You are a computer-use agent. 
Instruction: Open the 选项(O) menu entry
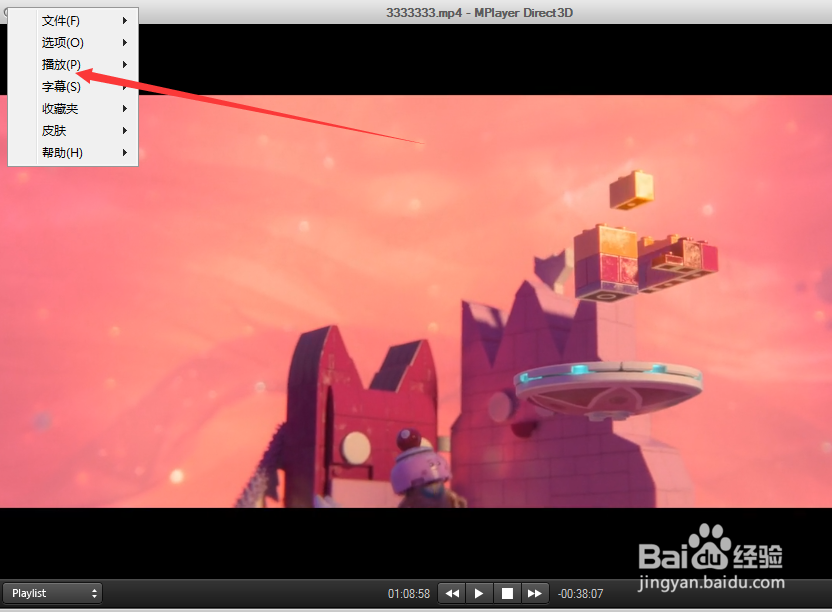73,42
